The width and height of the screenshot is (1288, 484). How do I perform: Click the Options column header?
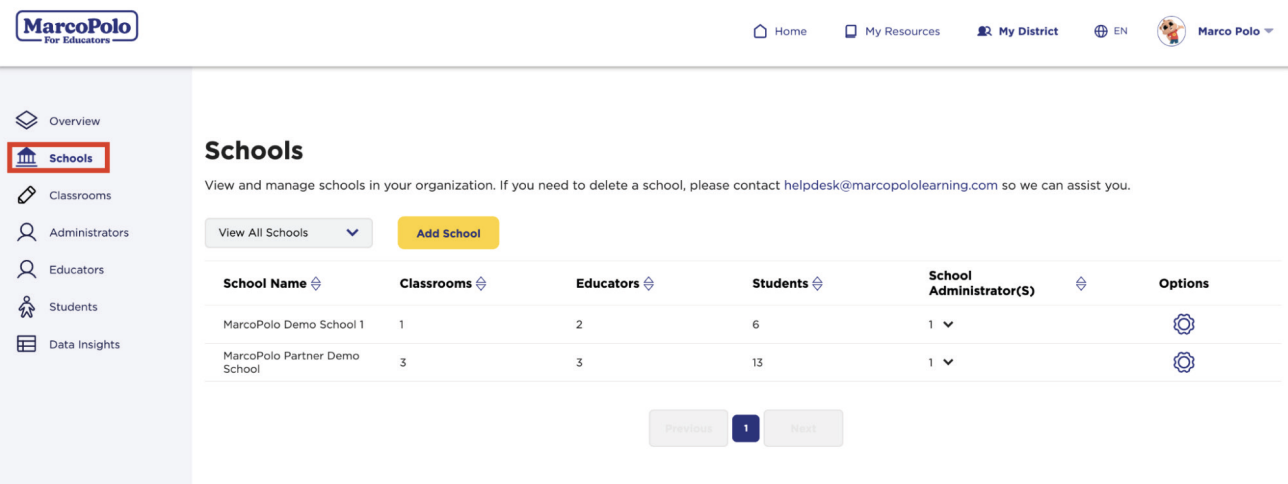click(x=1184, y=284)
